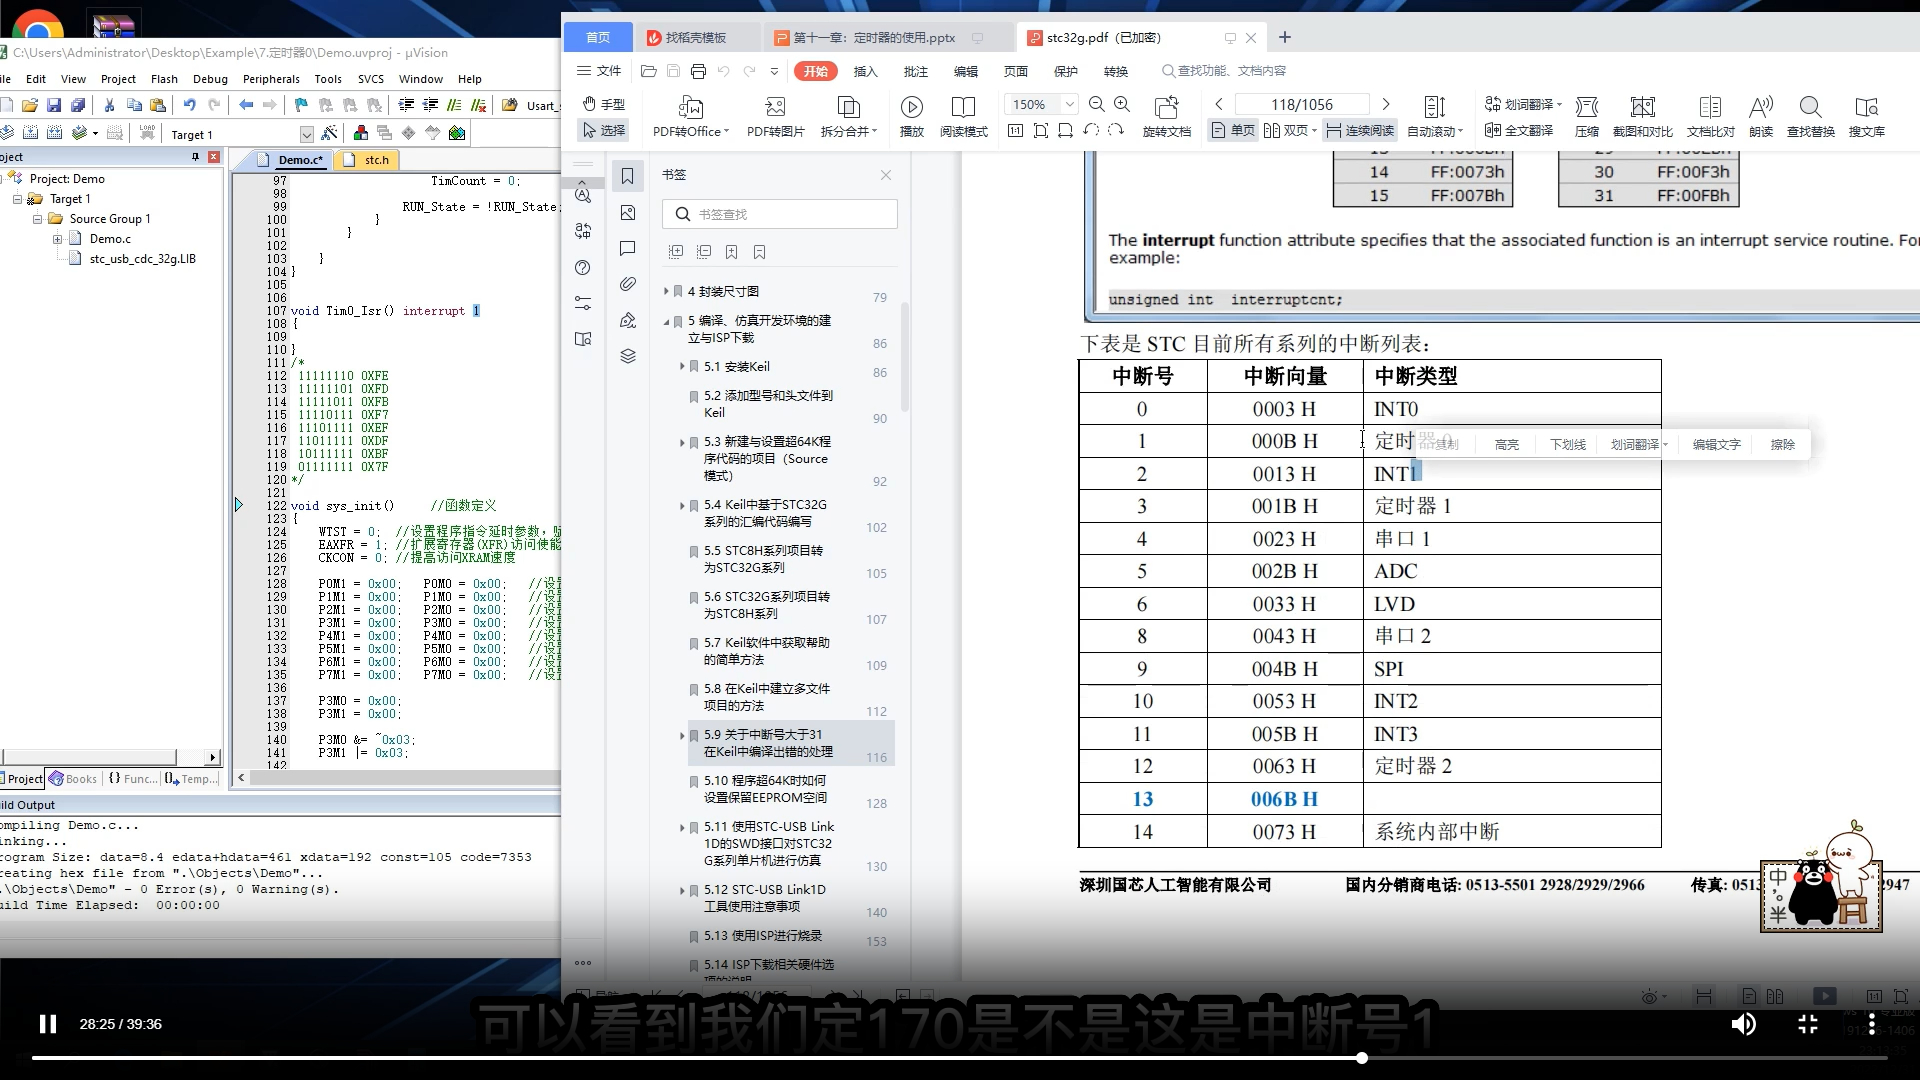
Task: Click Manage Project Items colored blocks icon
Action: click(360, 133)
